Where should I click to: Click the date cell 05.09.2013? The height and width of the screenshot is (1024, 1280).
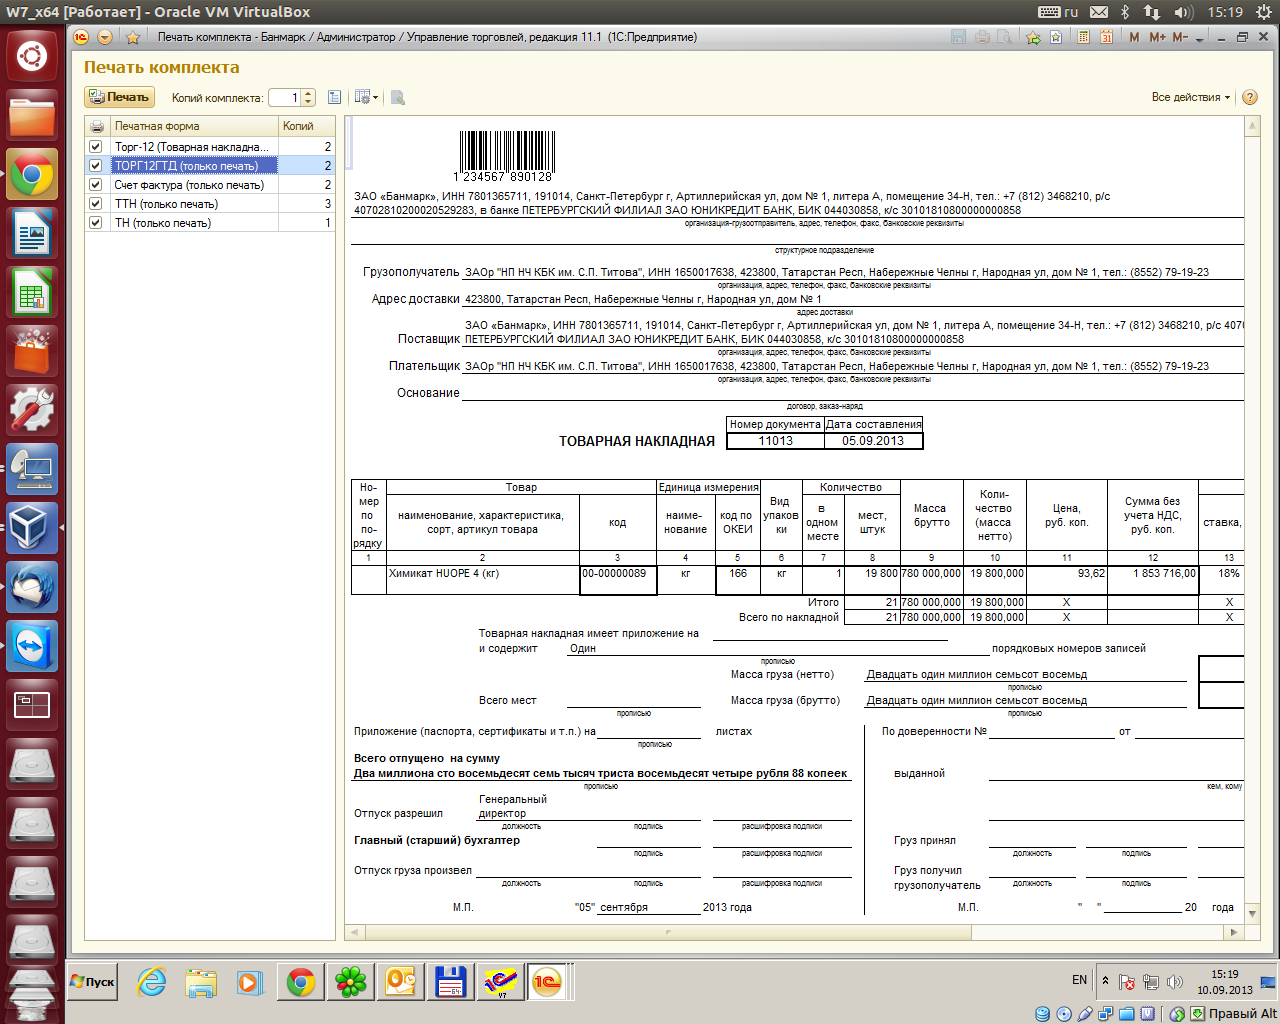873,440
